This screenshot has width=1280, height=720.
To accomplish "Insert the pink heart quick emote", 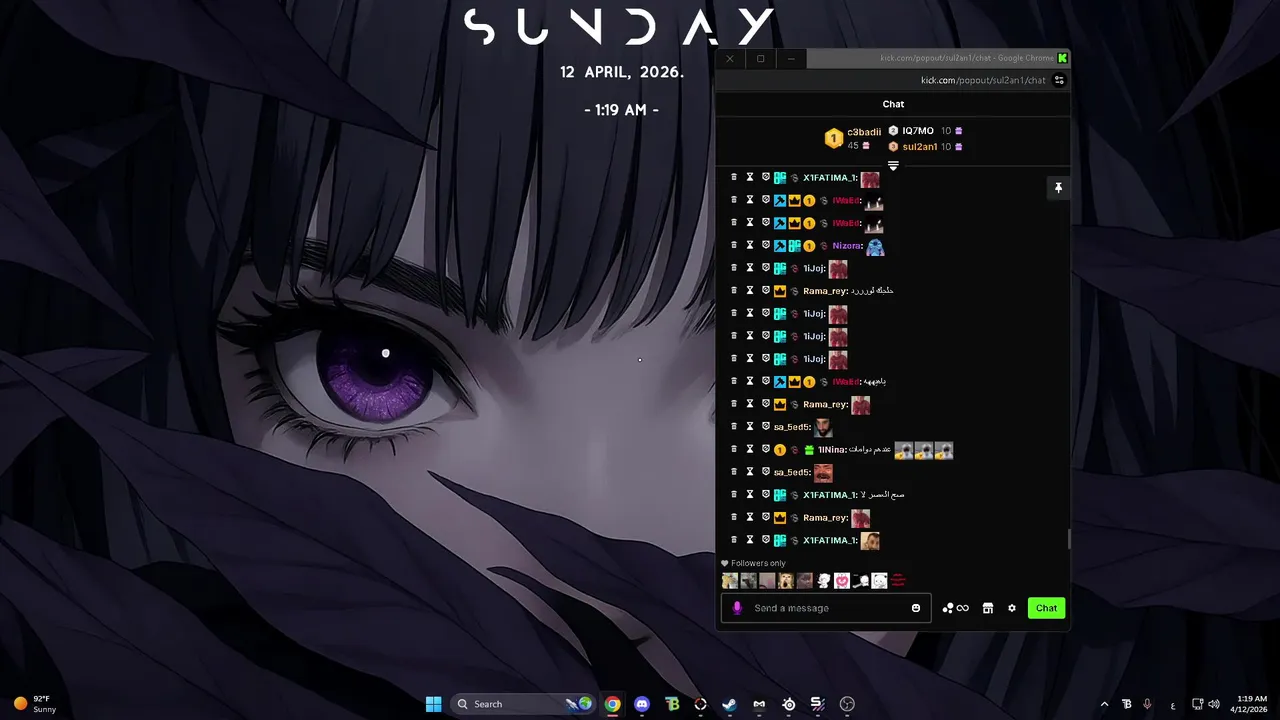I will [842, 581].
